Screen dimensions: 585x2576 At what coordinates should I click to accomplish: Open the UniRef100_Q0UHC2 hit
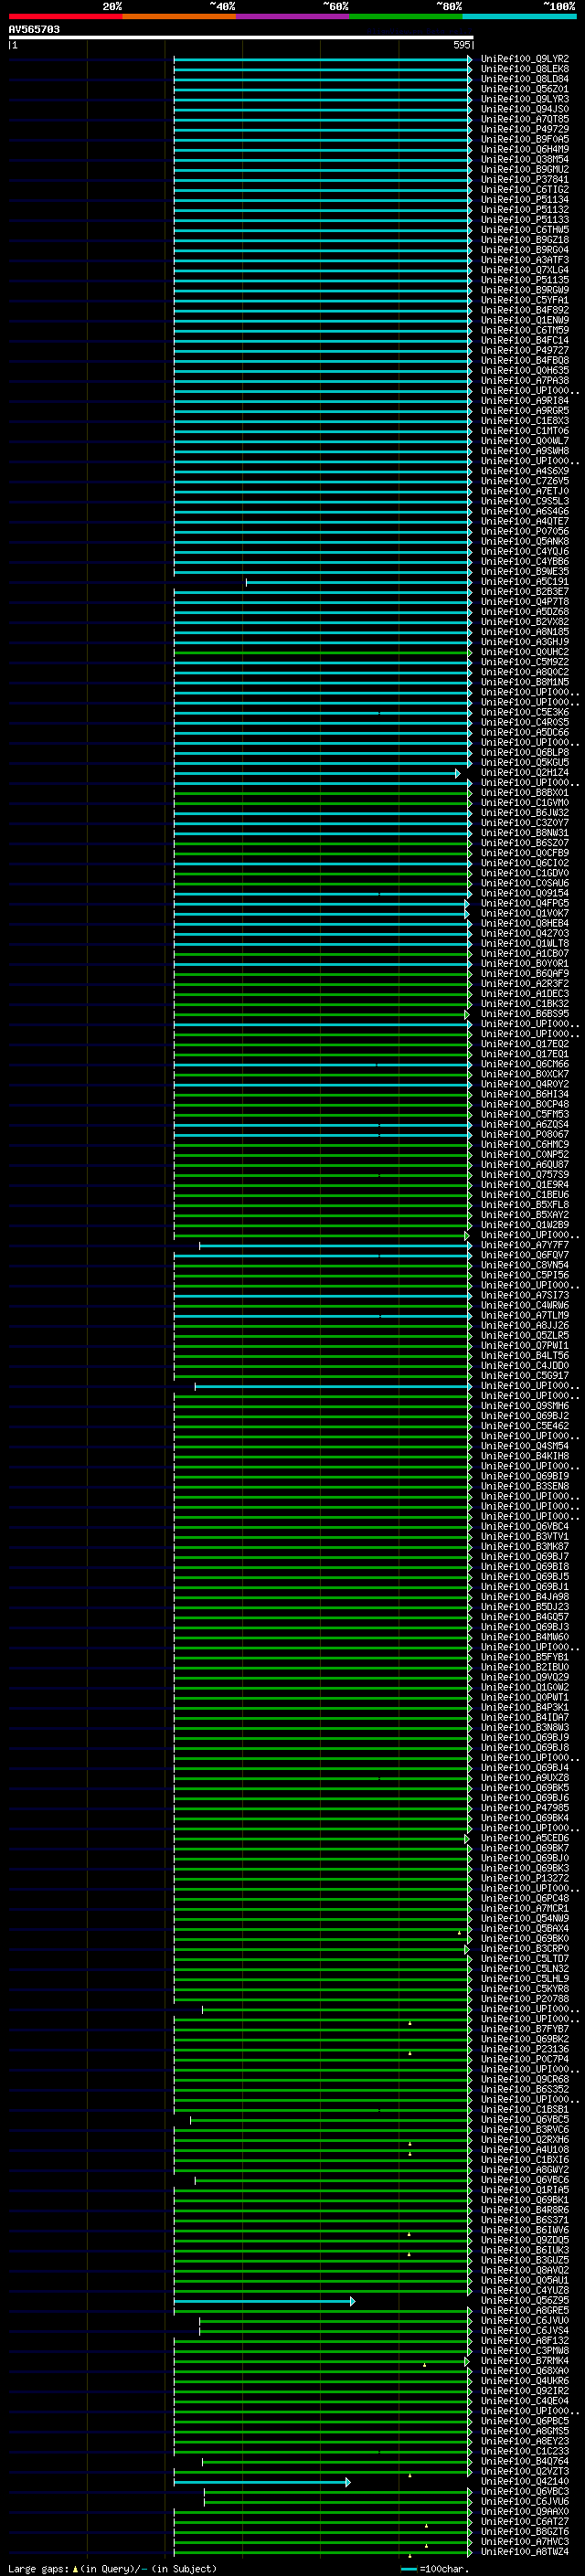click(524, 652)
